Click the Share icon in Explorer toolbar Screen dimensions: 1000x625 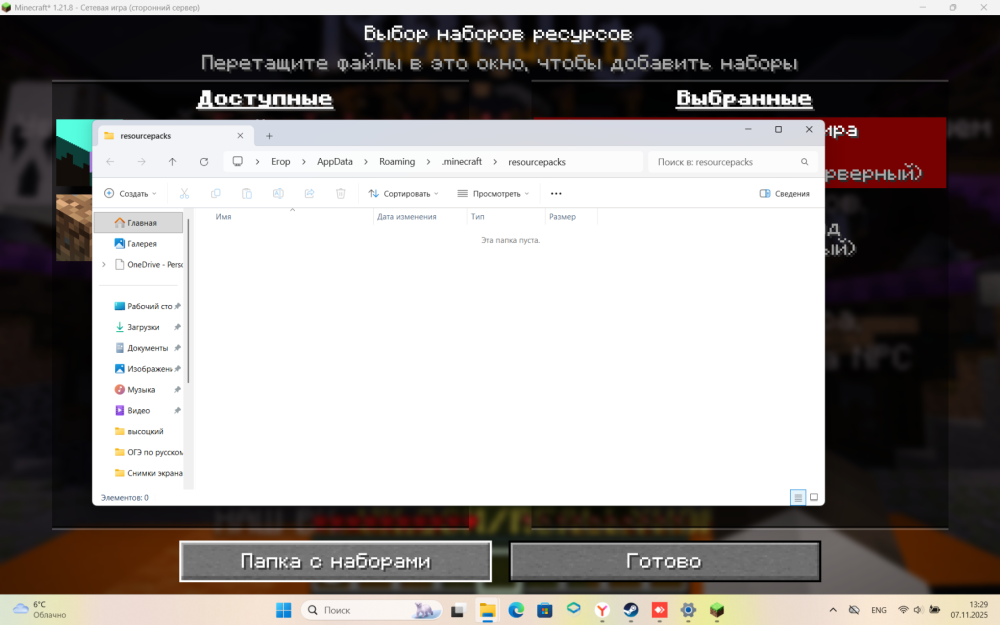(x=309, y=193)
